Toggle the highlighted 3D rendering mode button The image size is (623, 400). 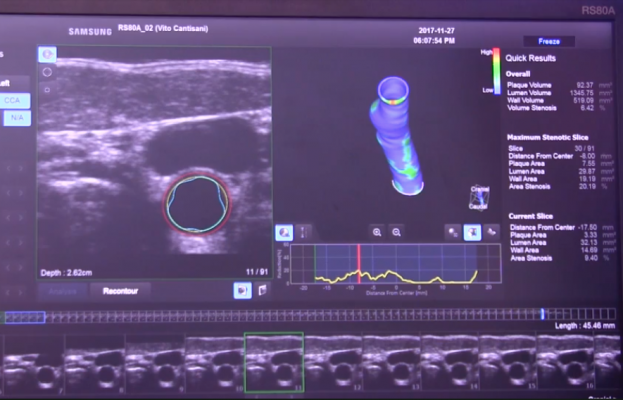(x=473, y=232)
